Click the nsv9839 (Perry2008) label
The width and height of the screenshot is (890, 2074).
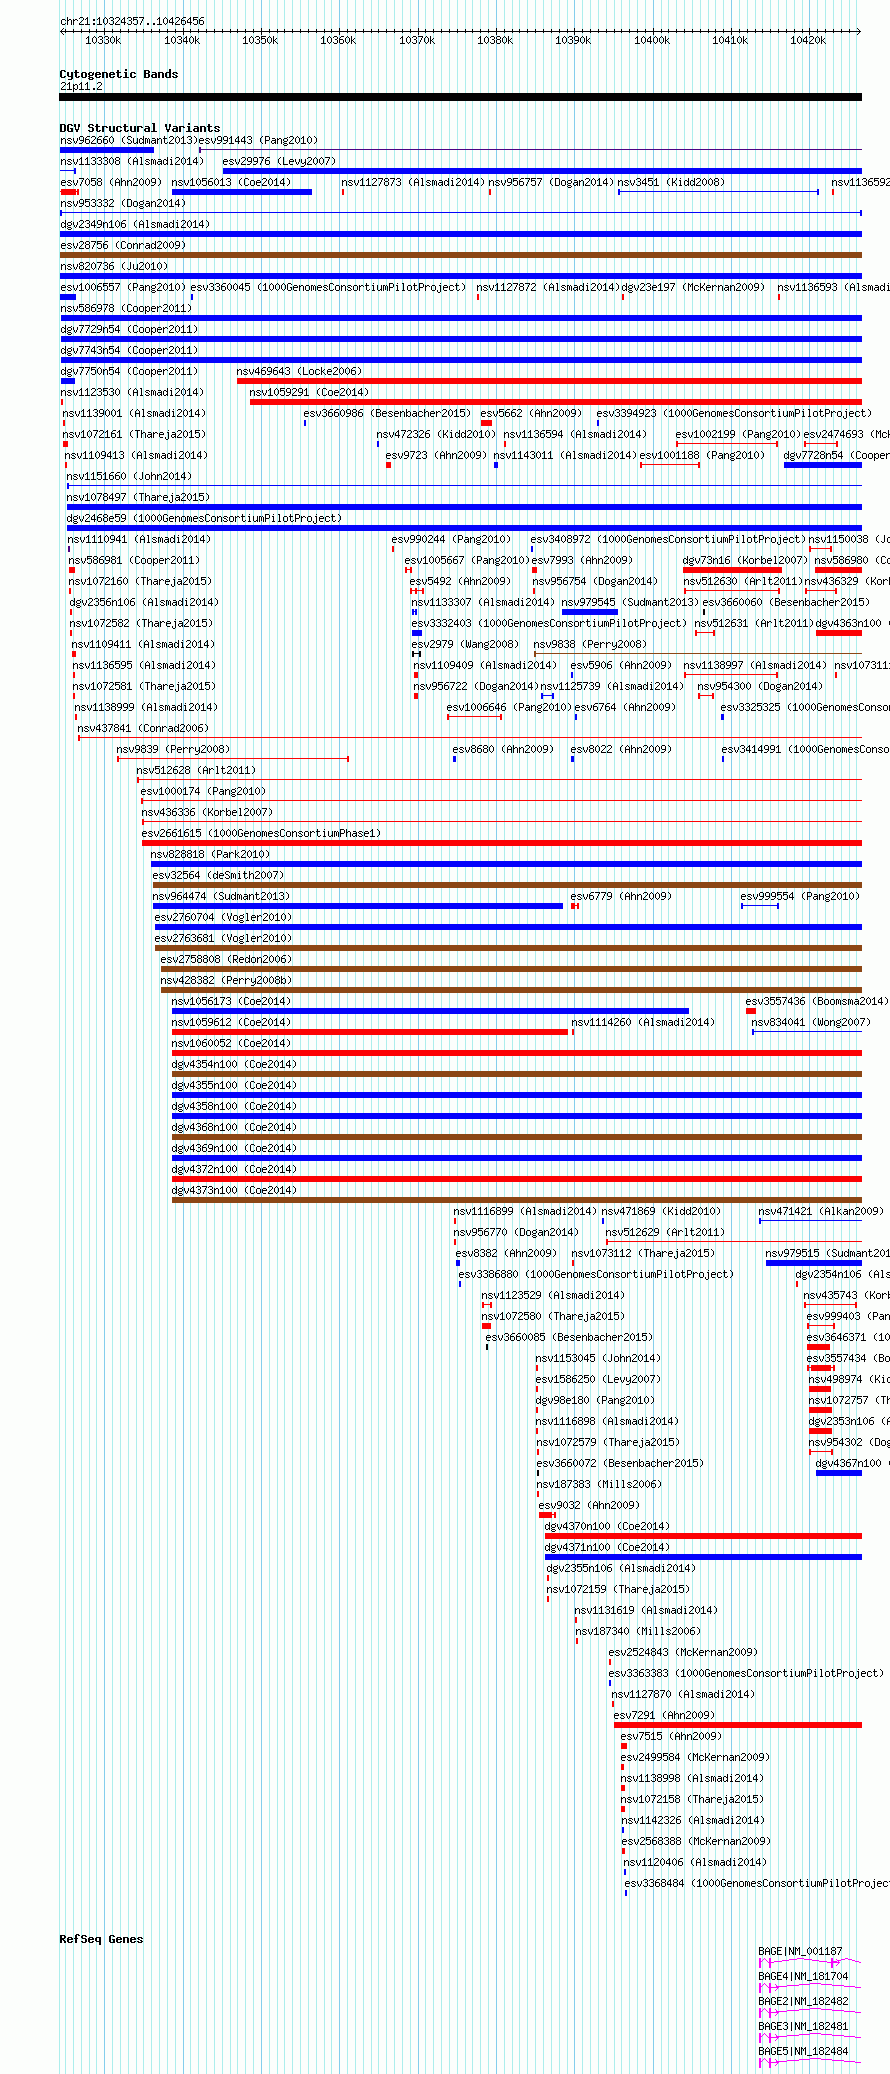pos(173,750)
